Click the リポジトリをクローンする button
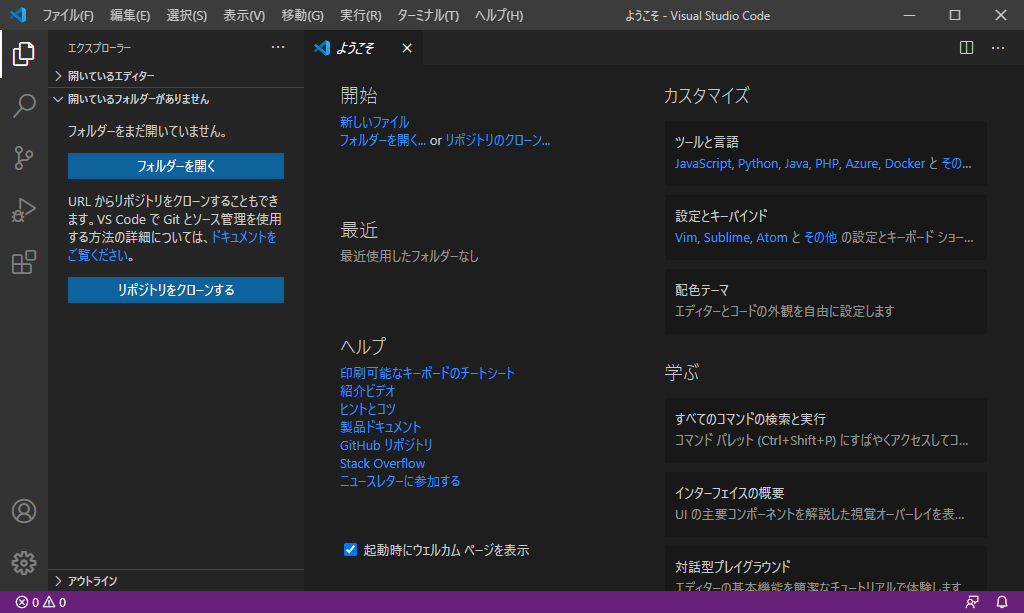Image resolution: width=1024 pixels, height=613 pixels. pyautogui.click(x=176, y=290)
